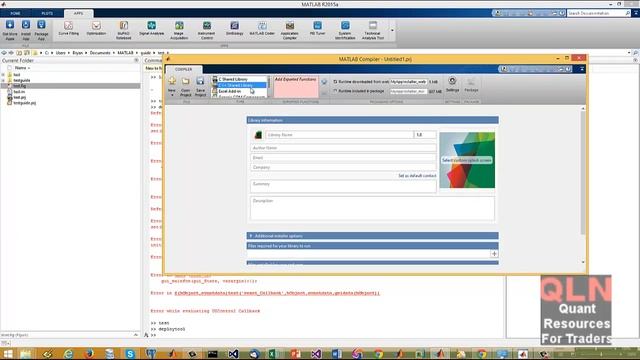Select the APPS tab
The image size is (640, 360).
pyautogui.click(x=78, y=13)
